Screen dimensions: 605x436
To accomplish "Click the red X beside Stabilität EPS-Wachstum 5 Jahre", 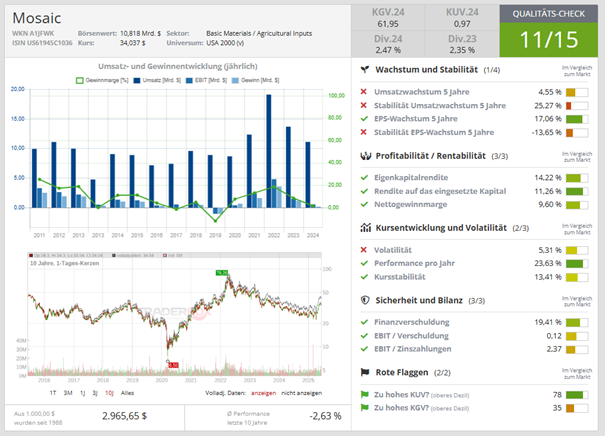I will [x=363, y=132].
